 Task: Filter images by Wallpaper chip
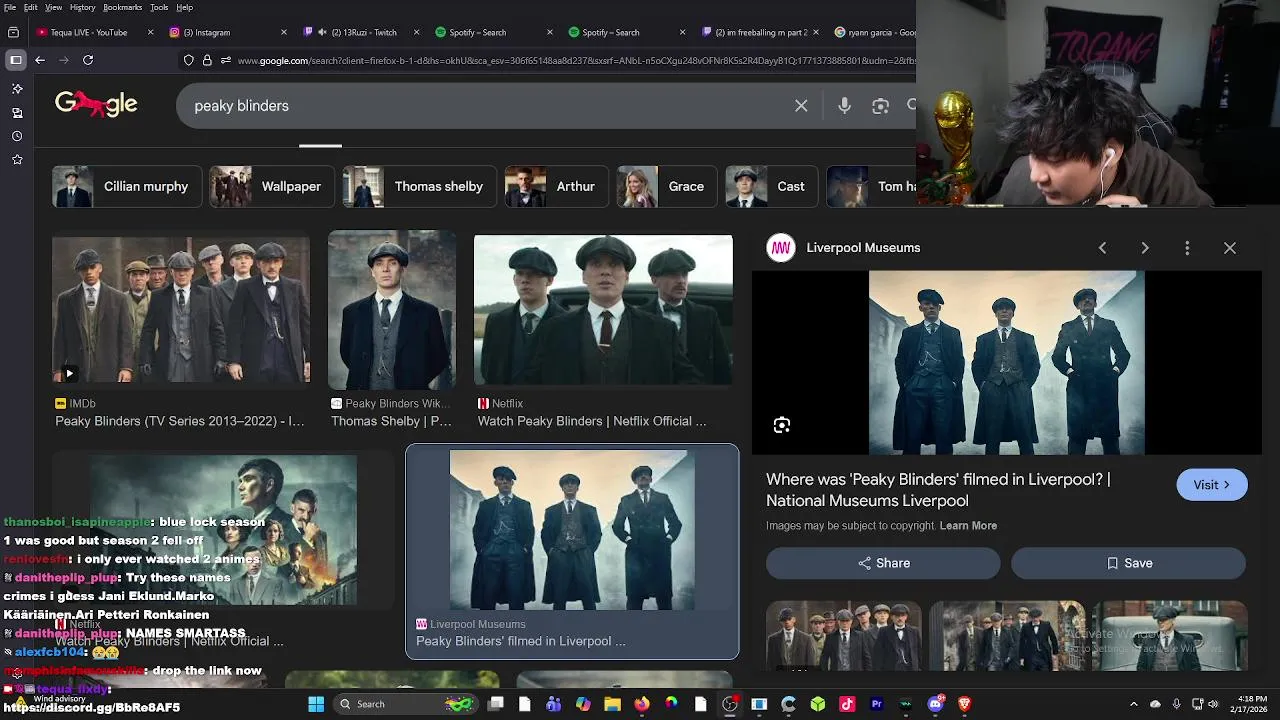coord(271,186)
